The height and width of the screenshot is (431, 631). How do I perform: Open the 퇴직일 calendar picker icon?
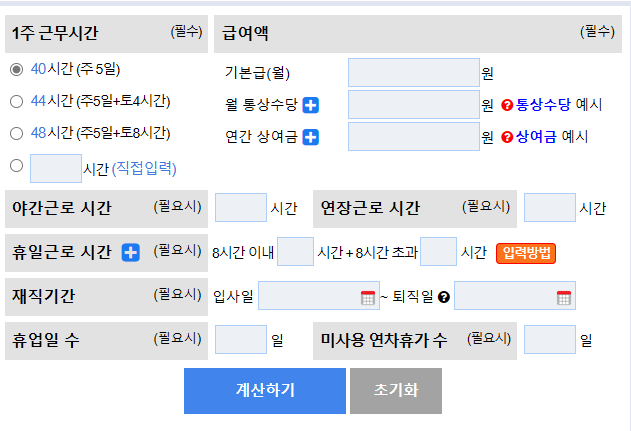pyautogui.click(x=564, y=297)
